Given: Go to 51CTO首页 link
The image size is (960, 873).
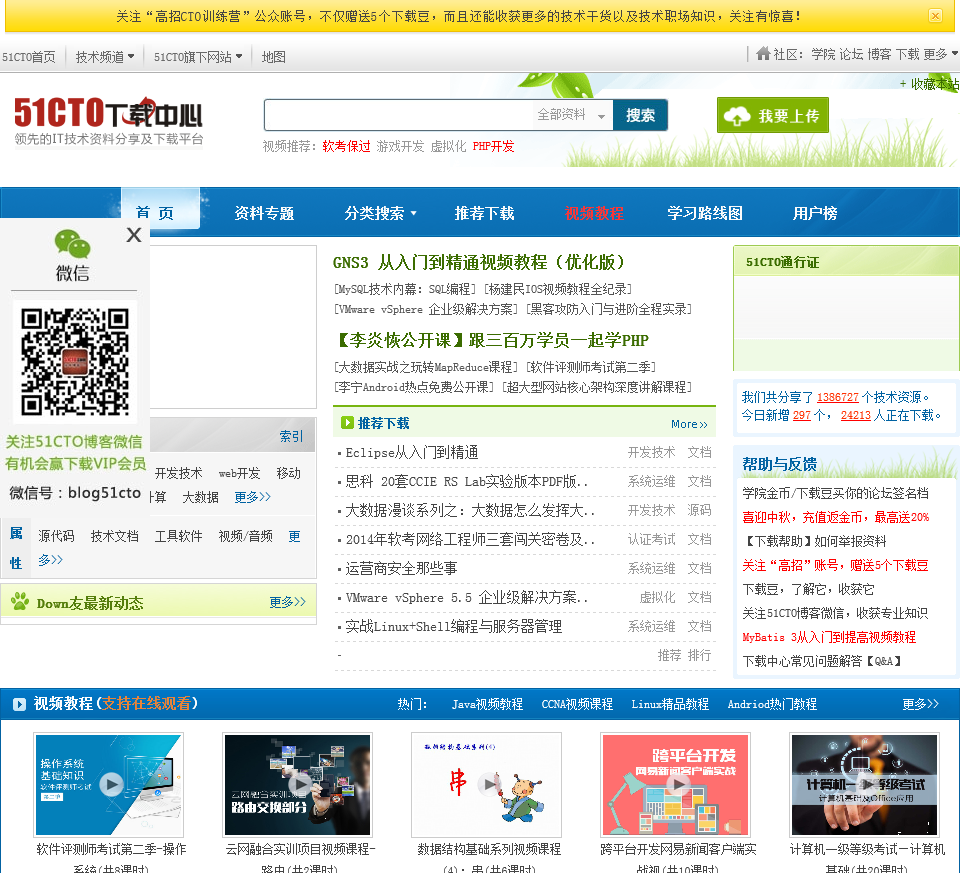Looking at the screenshot, I should pos(29,57).
